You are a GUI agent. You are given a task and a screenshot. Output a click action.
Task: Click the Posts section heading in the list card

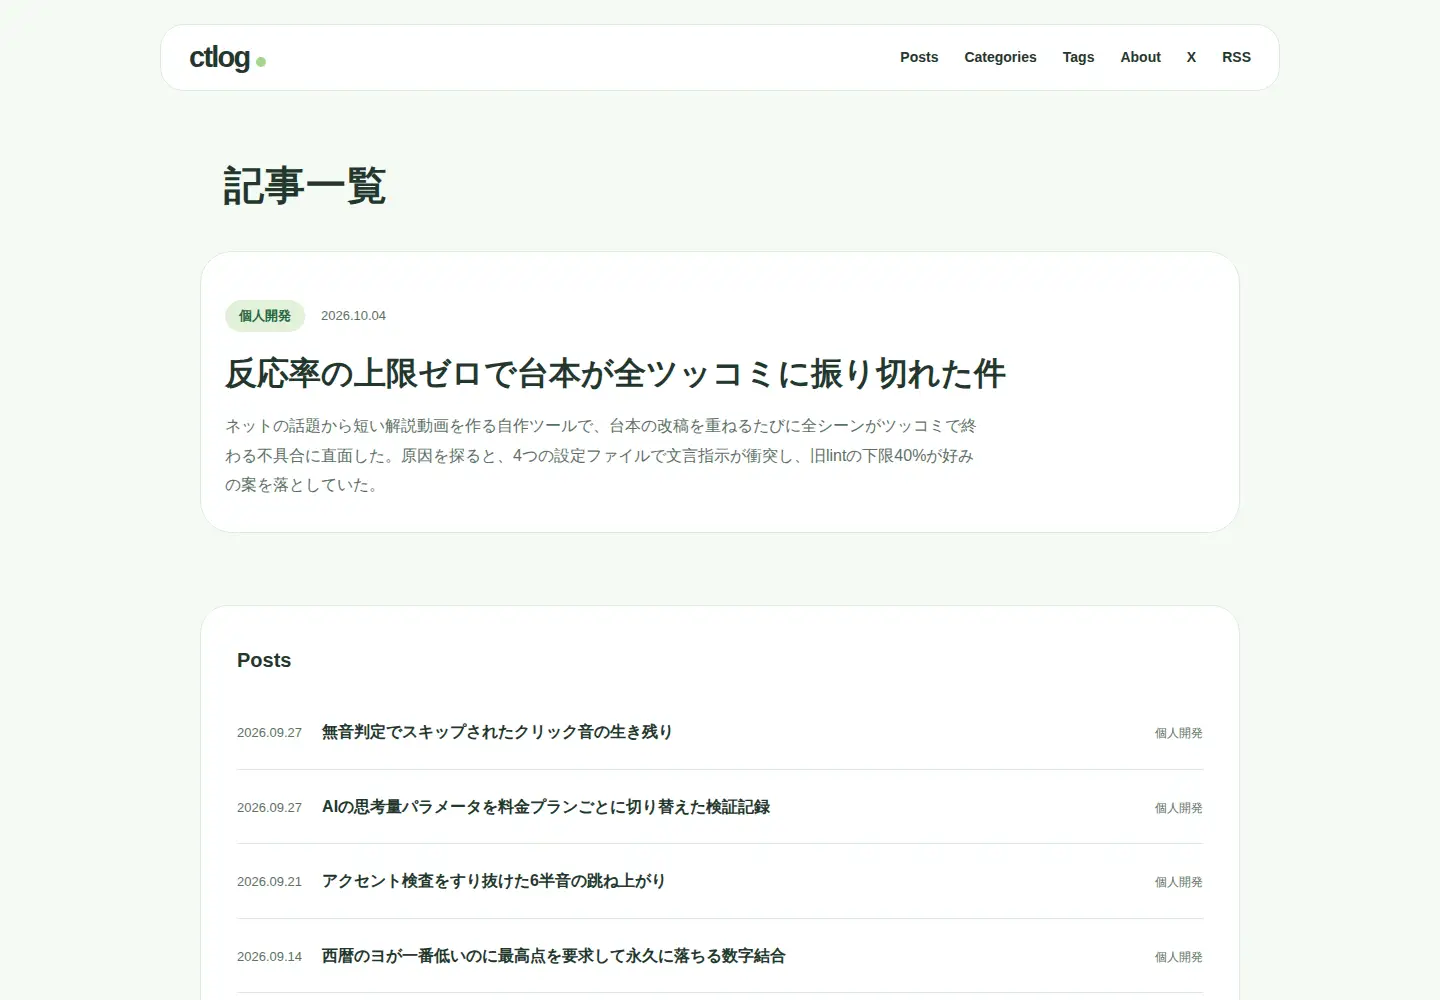(x=264, y=660)
